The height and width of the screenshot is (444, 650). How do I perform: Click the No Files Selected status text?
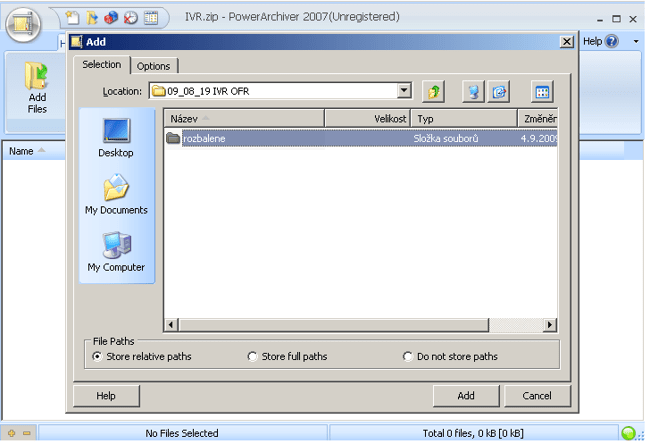182,434
